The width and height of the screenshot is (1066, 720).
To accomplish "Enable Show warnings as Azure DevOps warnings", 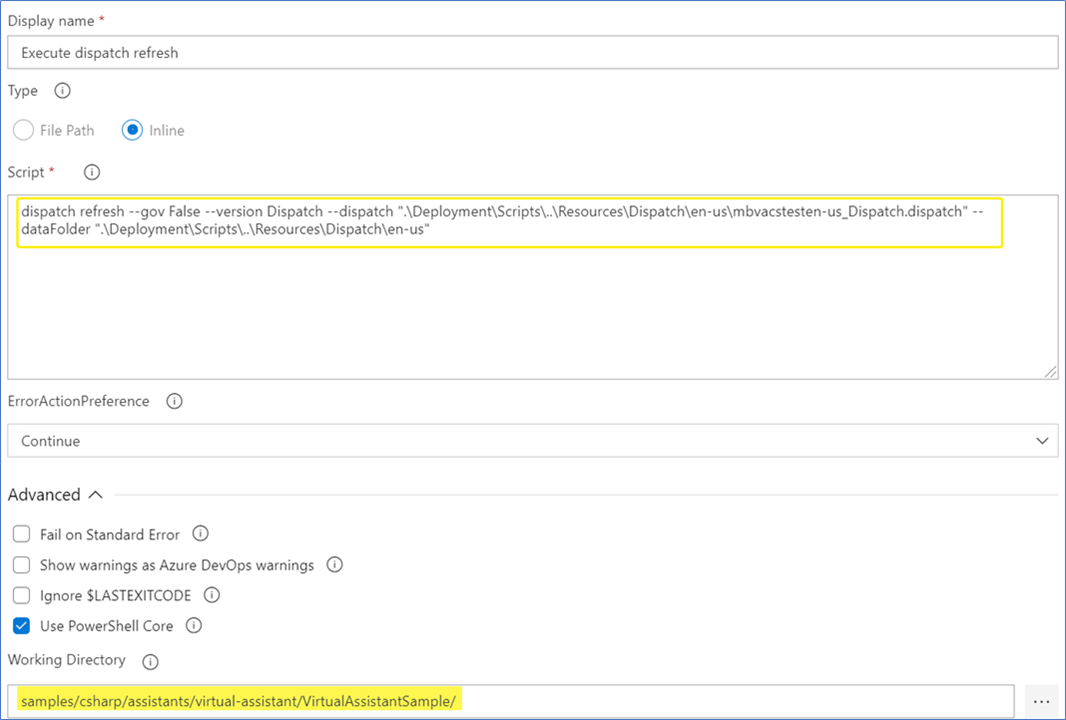I will [22, 564].
